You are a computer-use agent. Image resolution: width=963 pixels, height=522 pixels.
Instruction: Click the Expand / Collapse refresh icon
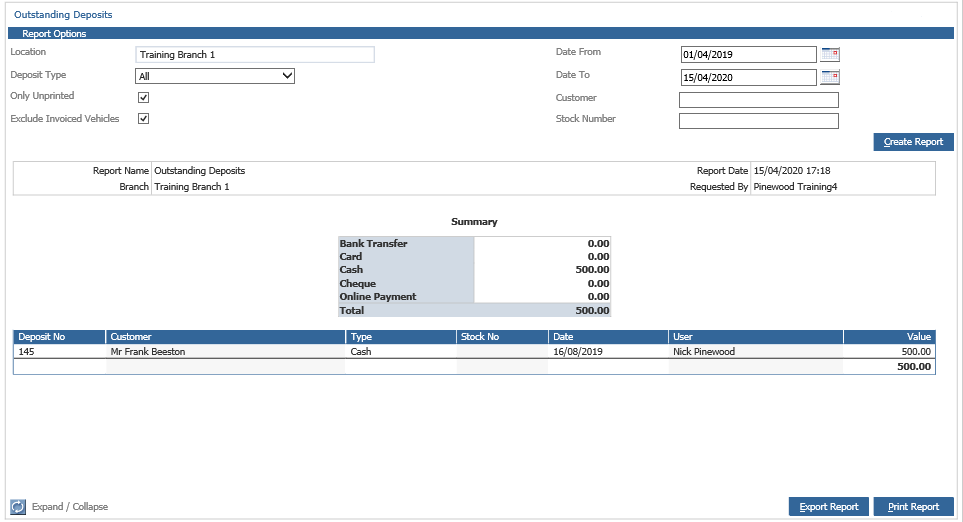(18, 507)
